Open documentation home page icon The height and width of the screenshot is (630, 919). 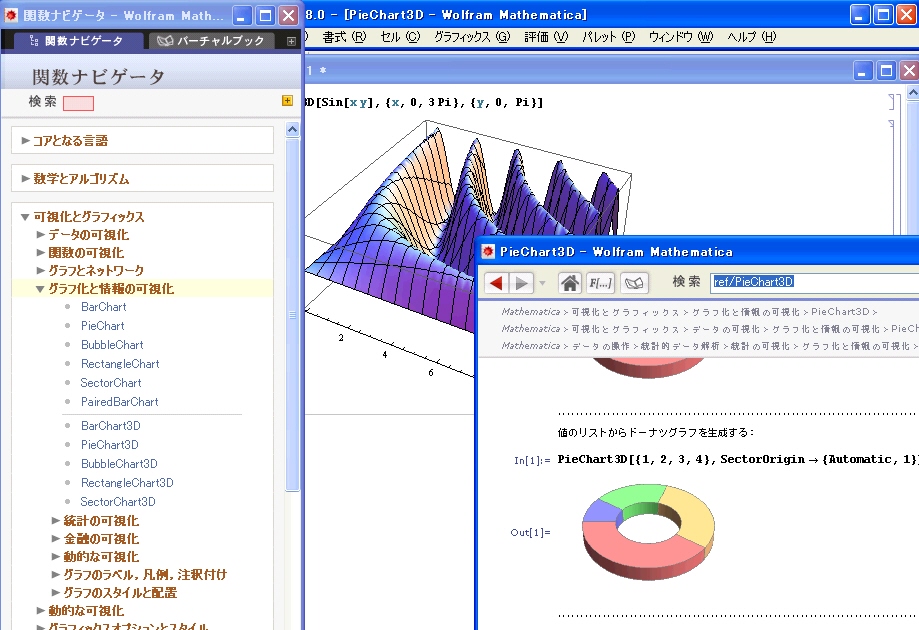tap(569, 283)
